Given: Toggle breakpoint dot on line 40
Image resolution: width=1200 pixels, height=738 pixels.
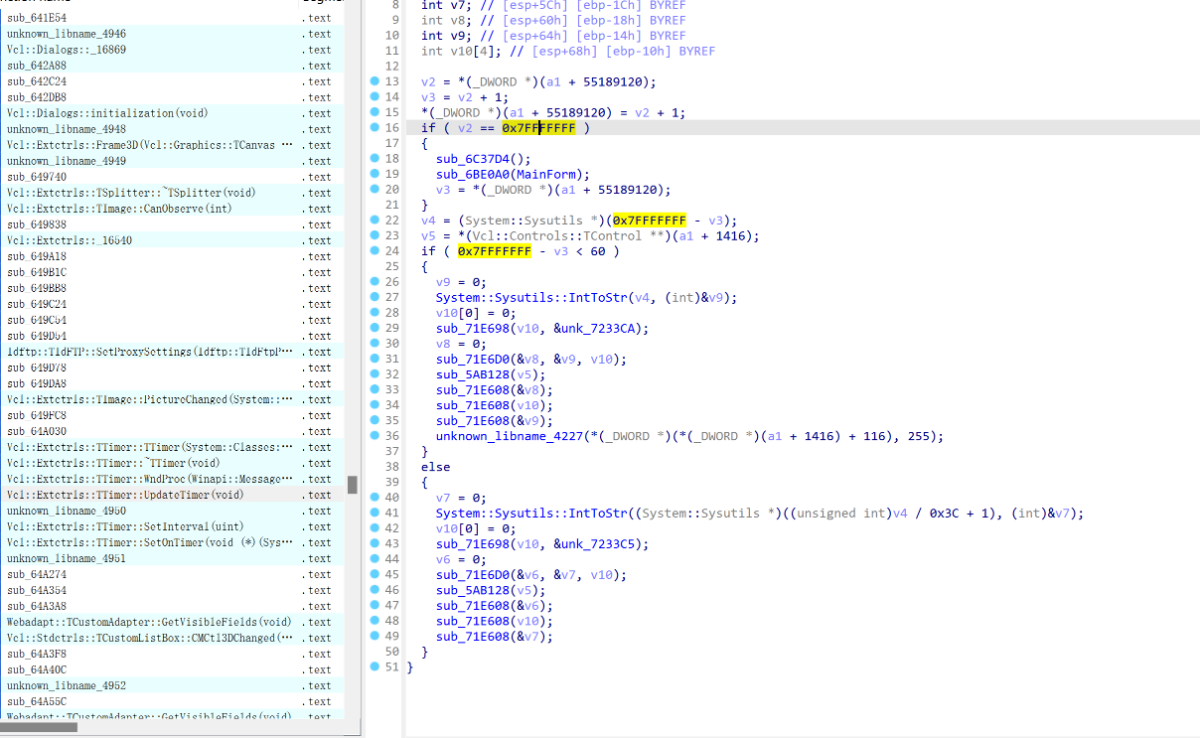Looking at the screenshot, I should coord(374,497).
